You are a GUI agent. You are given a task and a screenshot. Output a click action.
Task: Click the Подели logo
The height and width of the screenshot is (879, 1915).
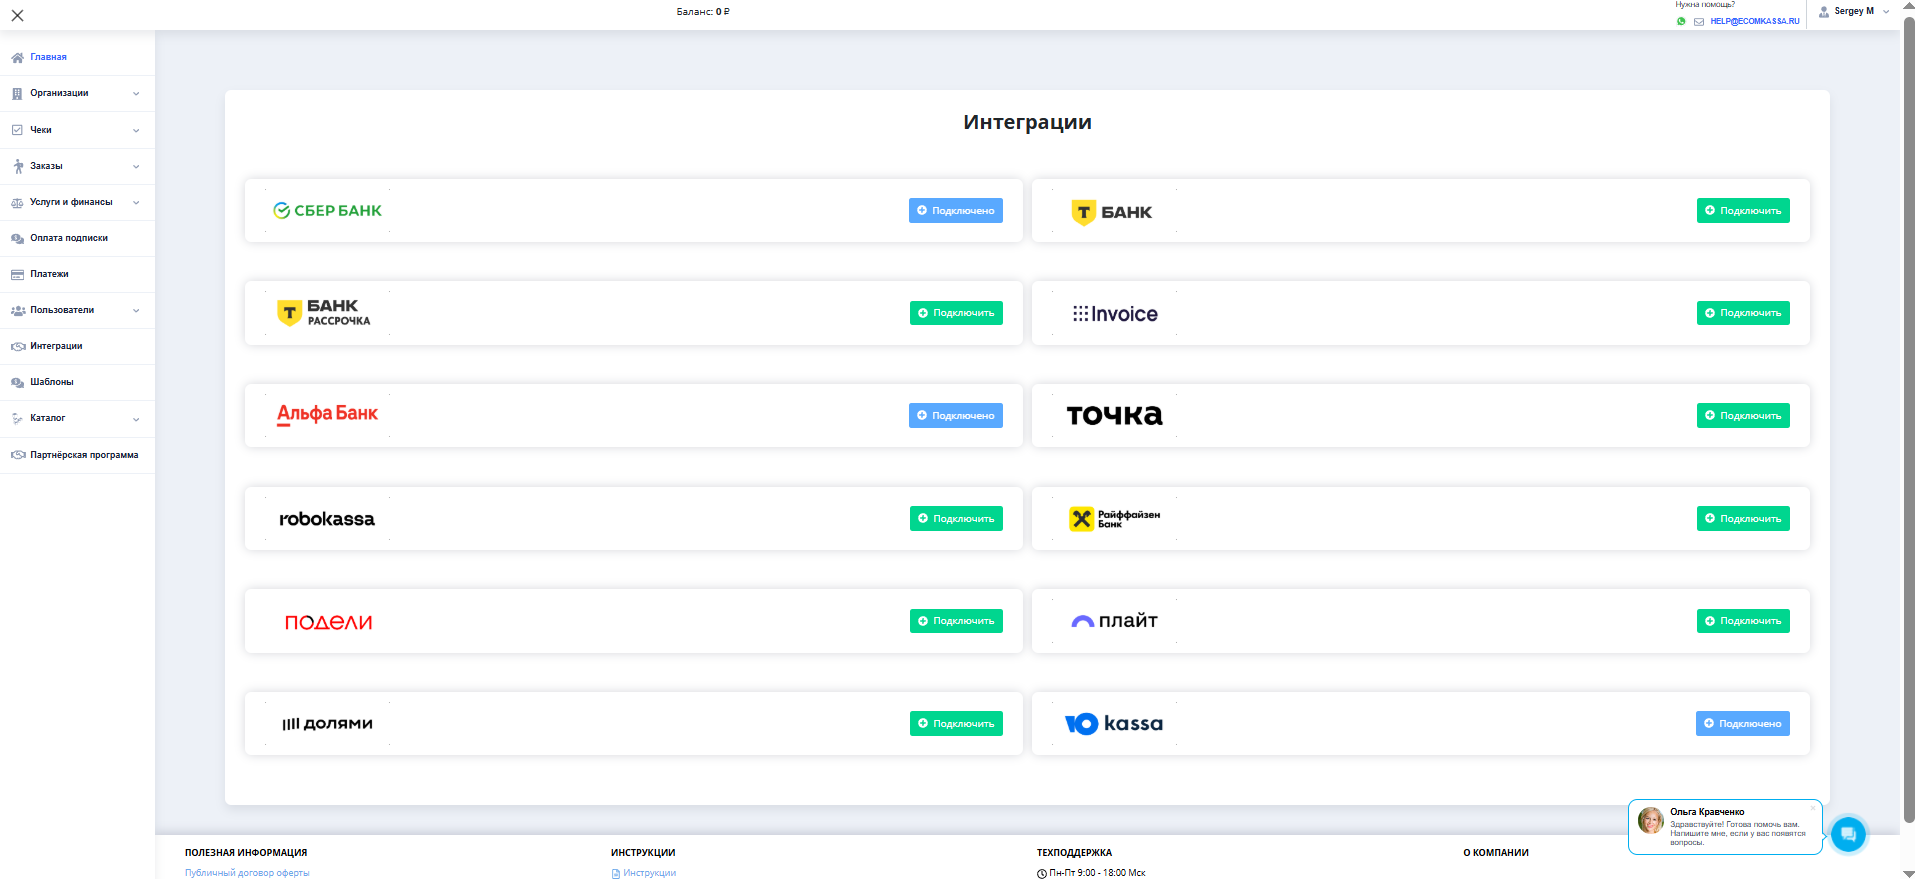[x=328, y=622]
